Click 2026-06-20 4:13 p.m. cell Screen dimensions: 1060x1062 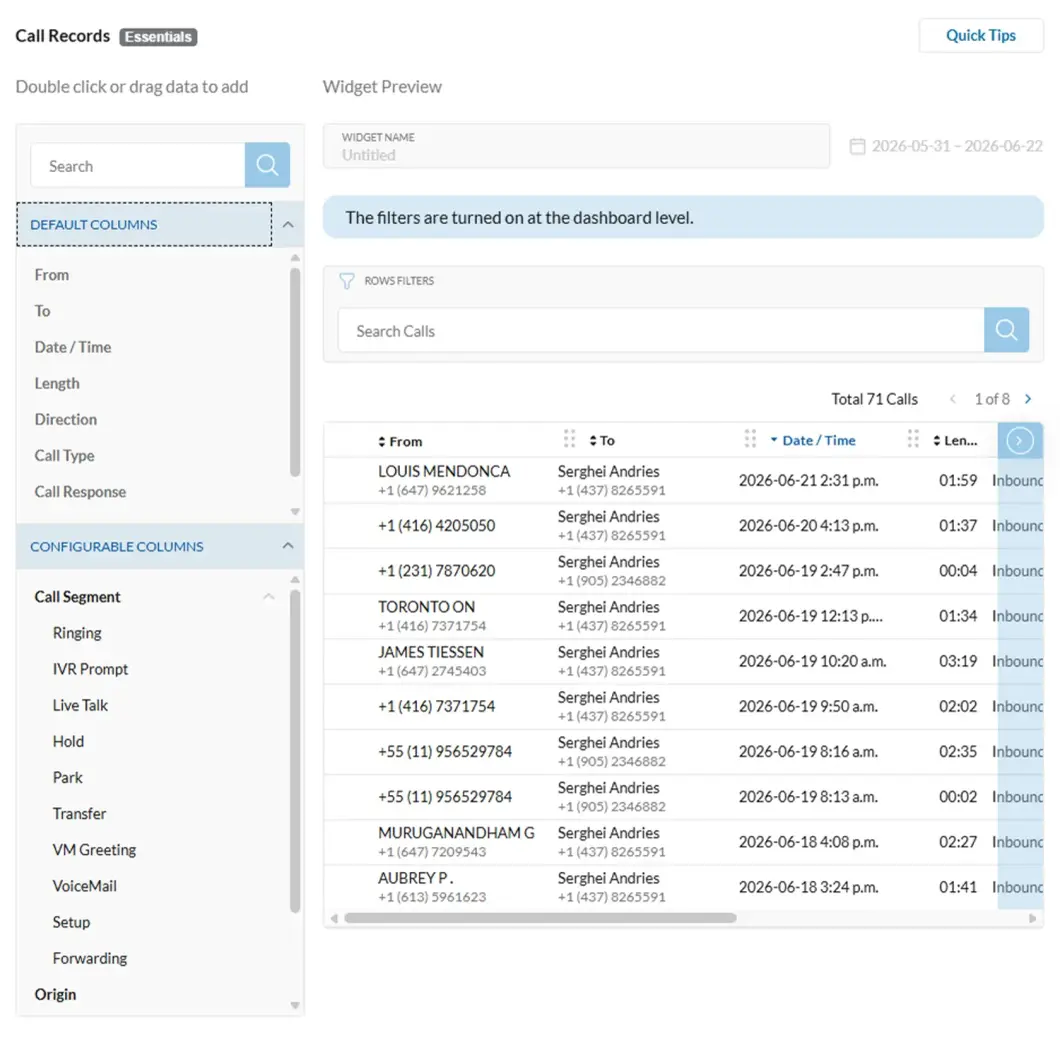(807, 526)
